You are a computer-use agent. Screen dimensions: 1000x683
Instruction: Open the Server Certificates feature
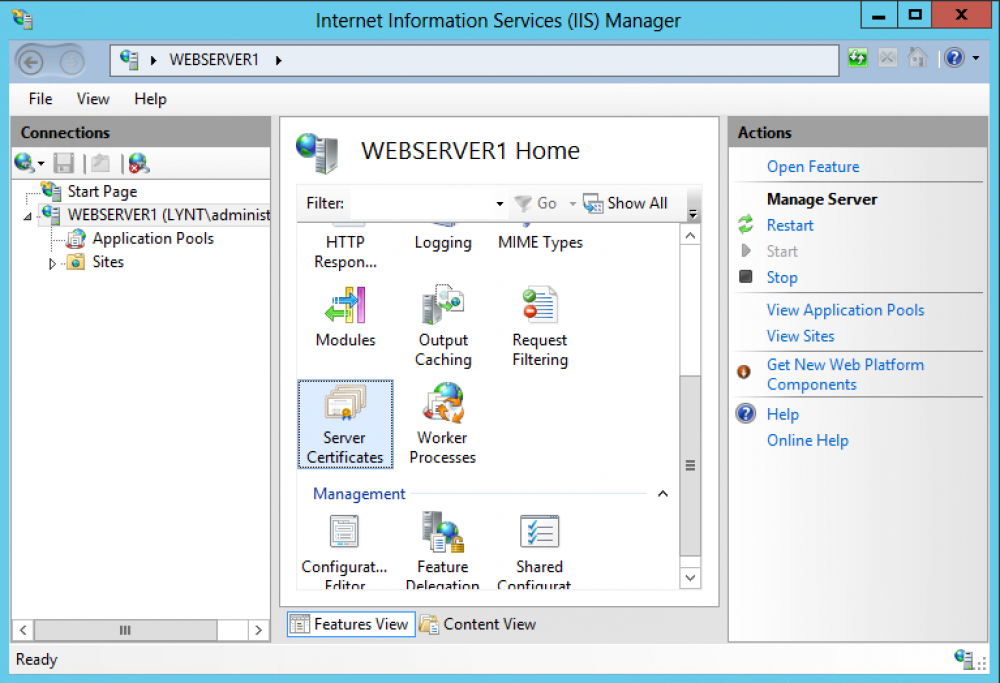pos(345,424)
